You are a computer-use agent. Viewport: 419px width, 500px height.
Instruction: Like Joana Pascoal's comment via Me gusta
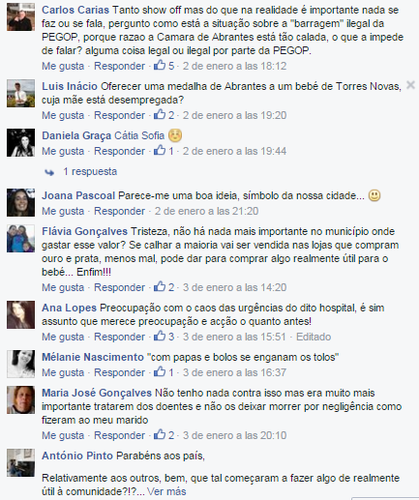click(x=63, y=211)
